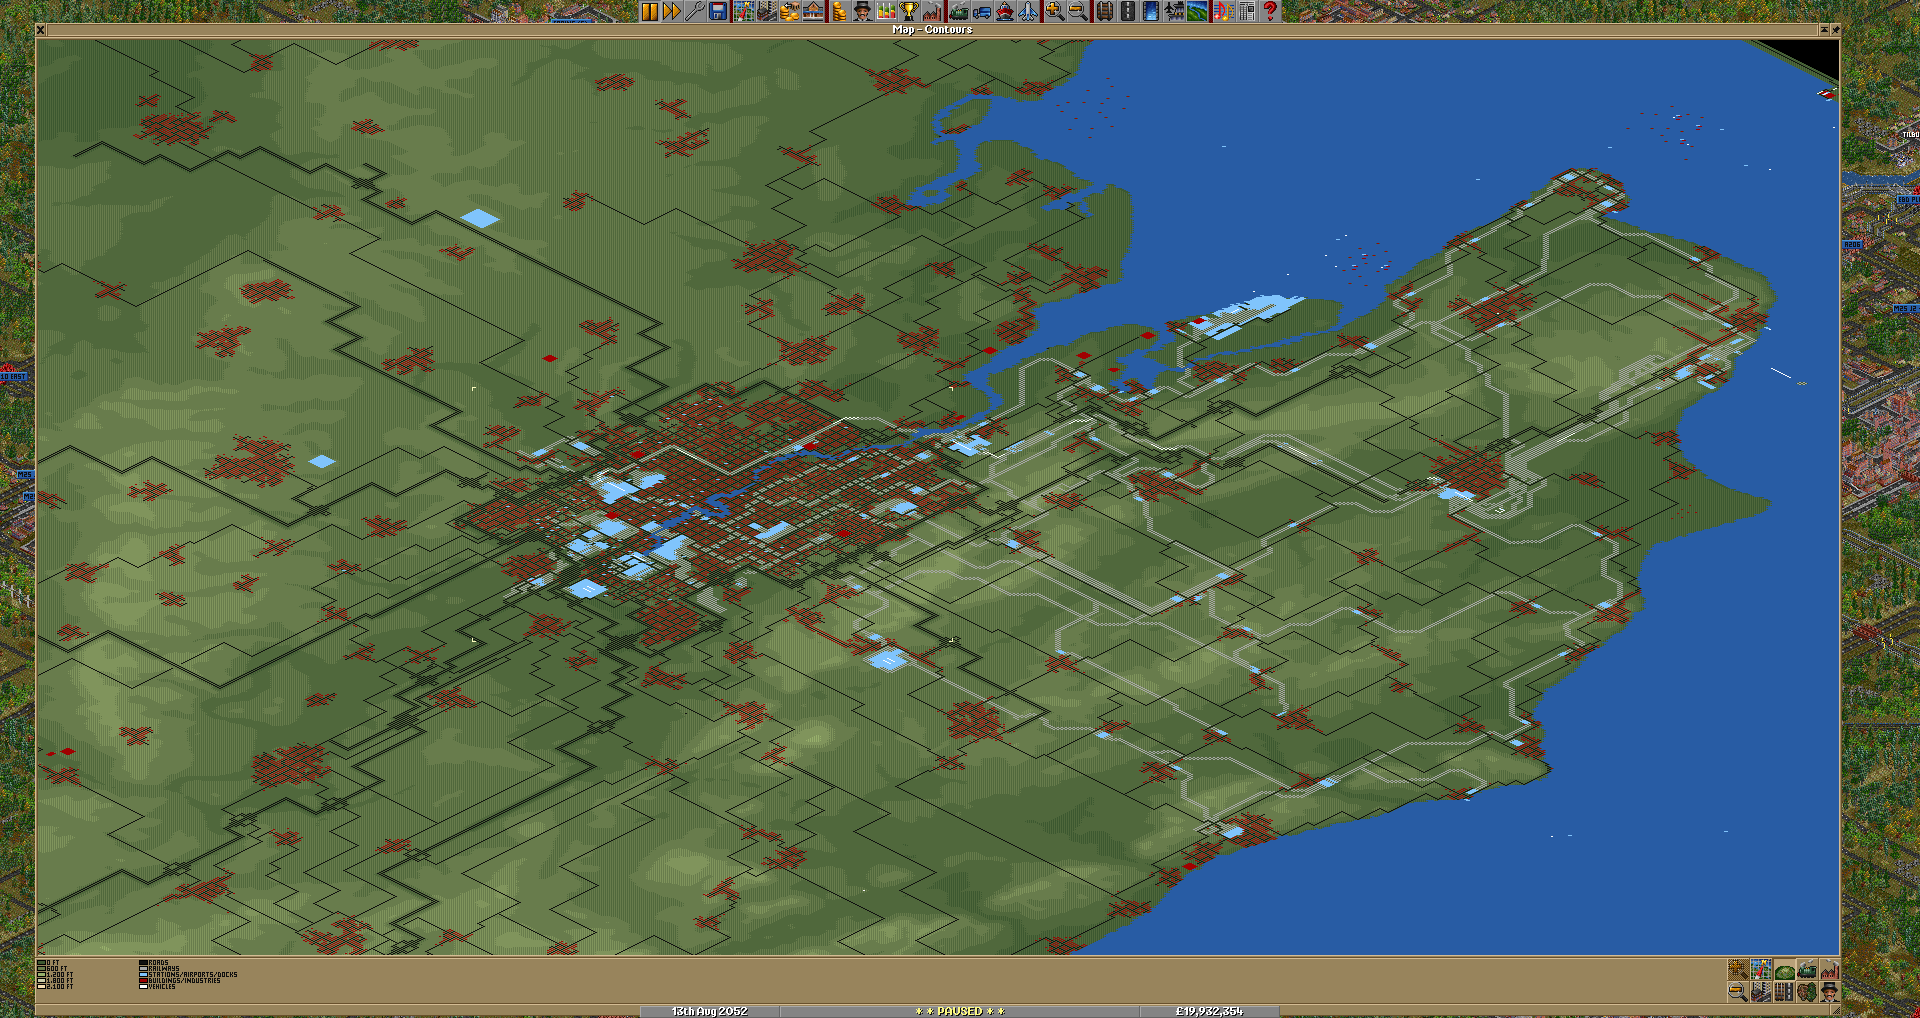The height and width of the screenshot is (1018, 1920).
Task: Switch the map window to transport routes view
Action: tap(1784, 992)
